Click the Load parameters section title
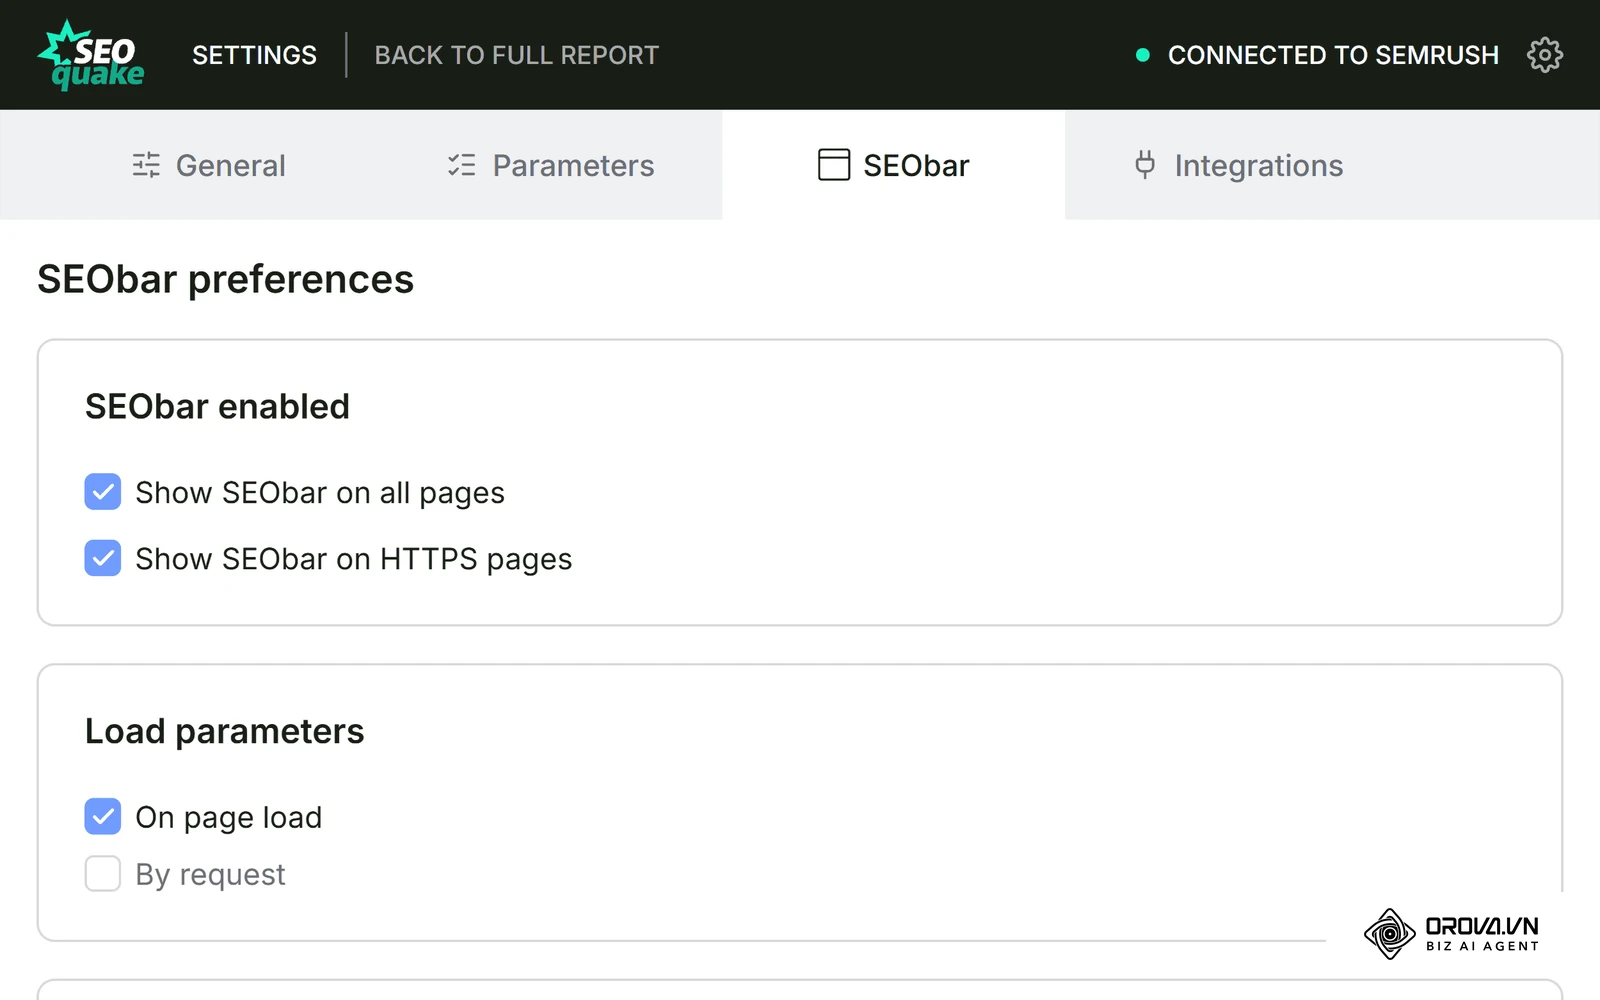This screenshot has width=1600, height=1000. coord(224,732)
